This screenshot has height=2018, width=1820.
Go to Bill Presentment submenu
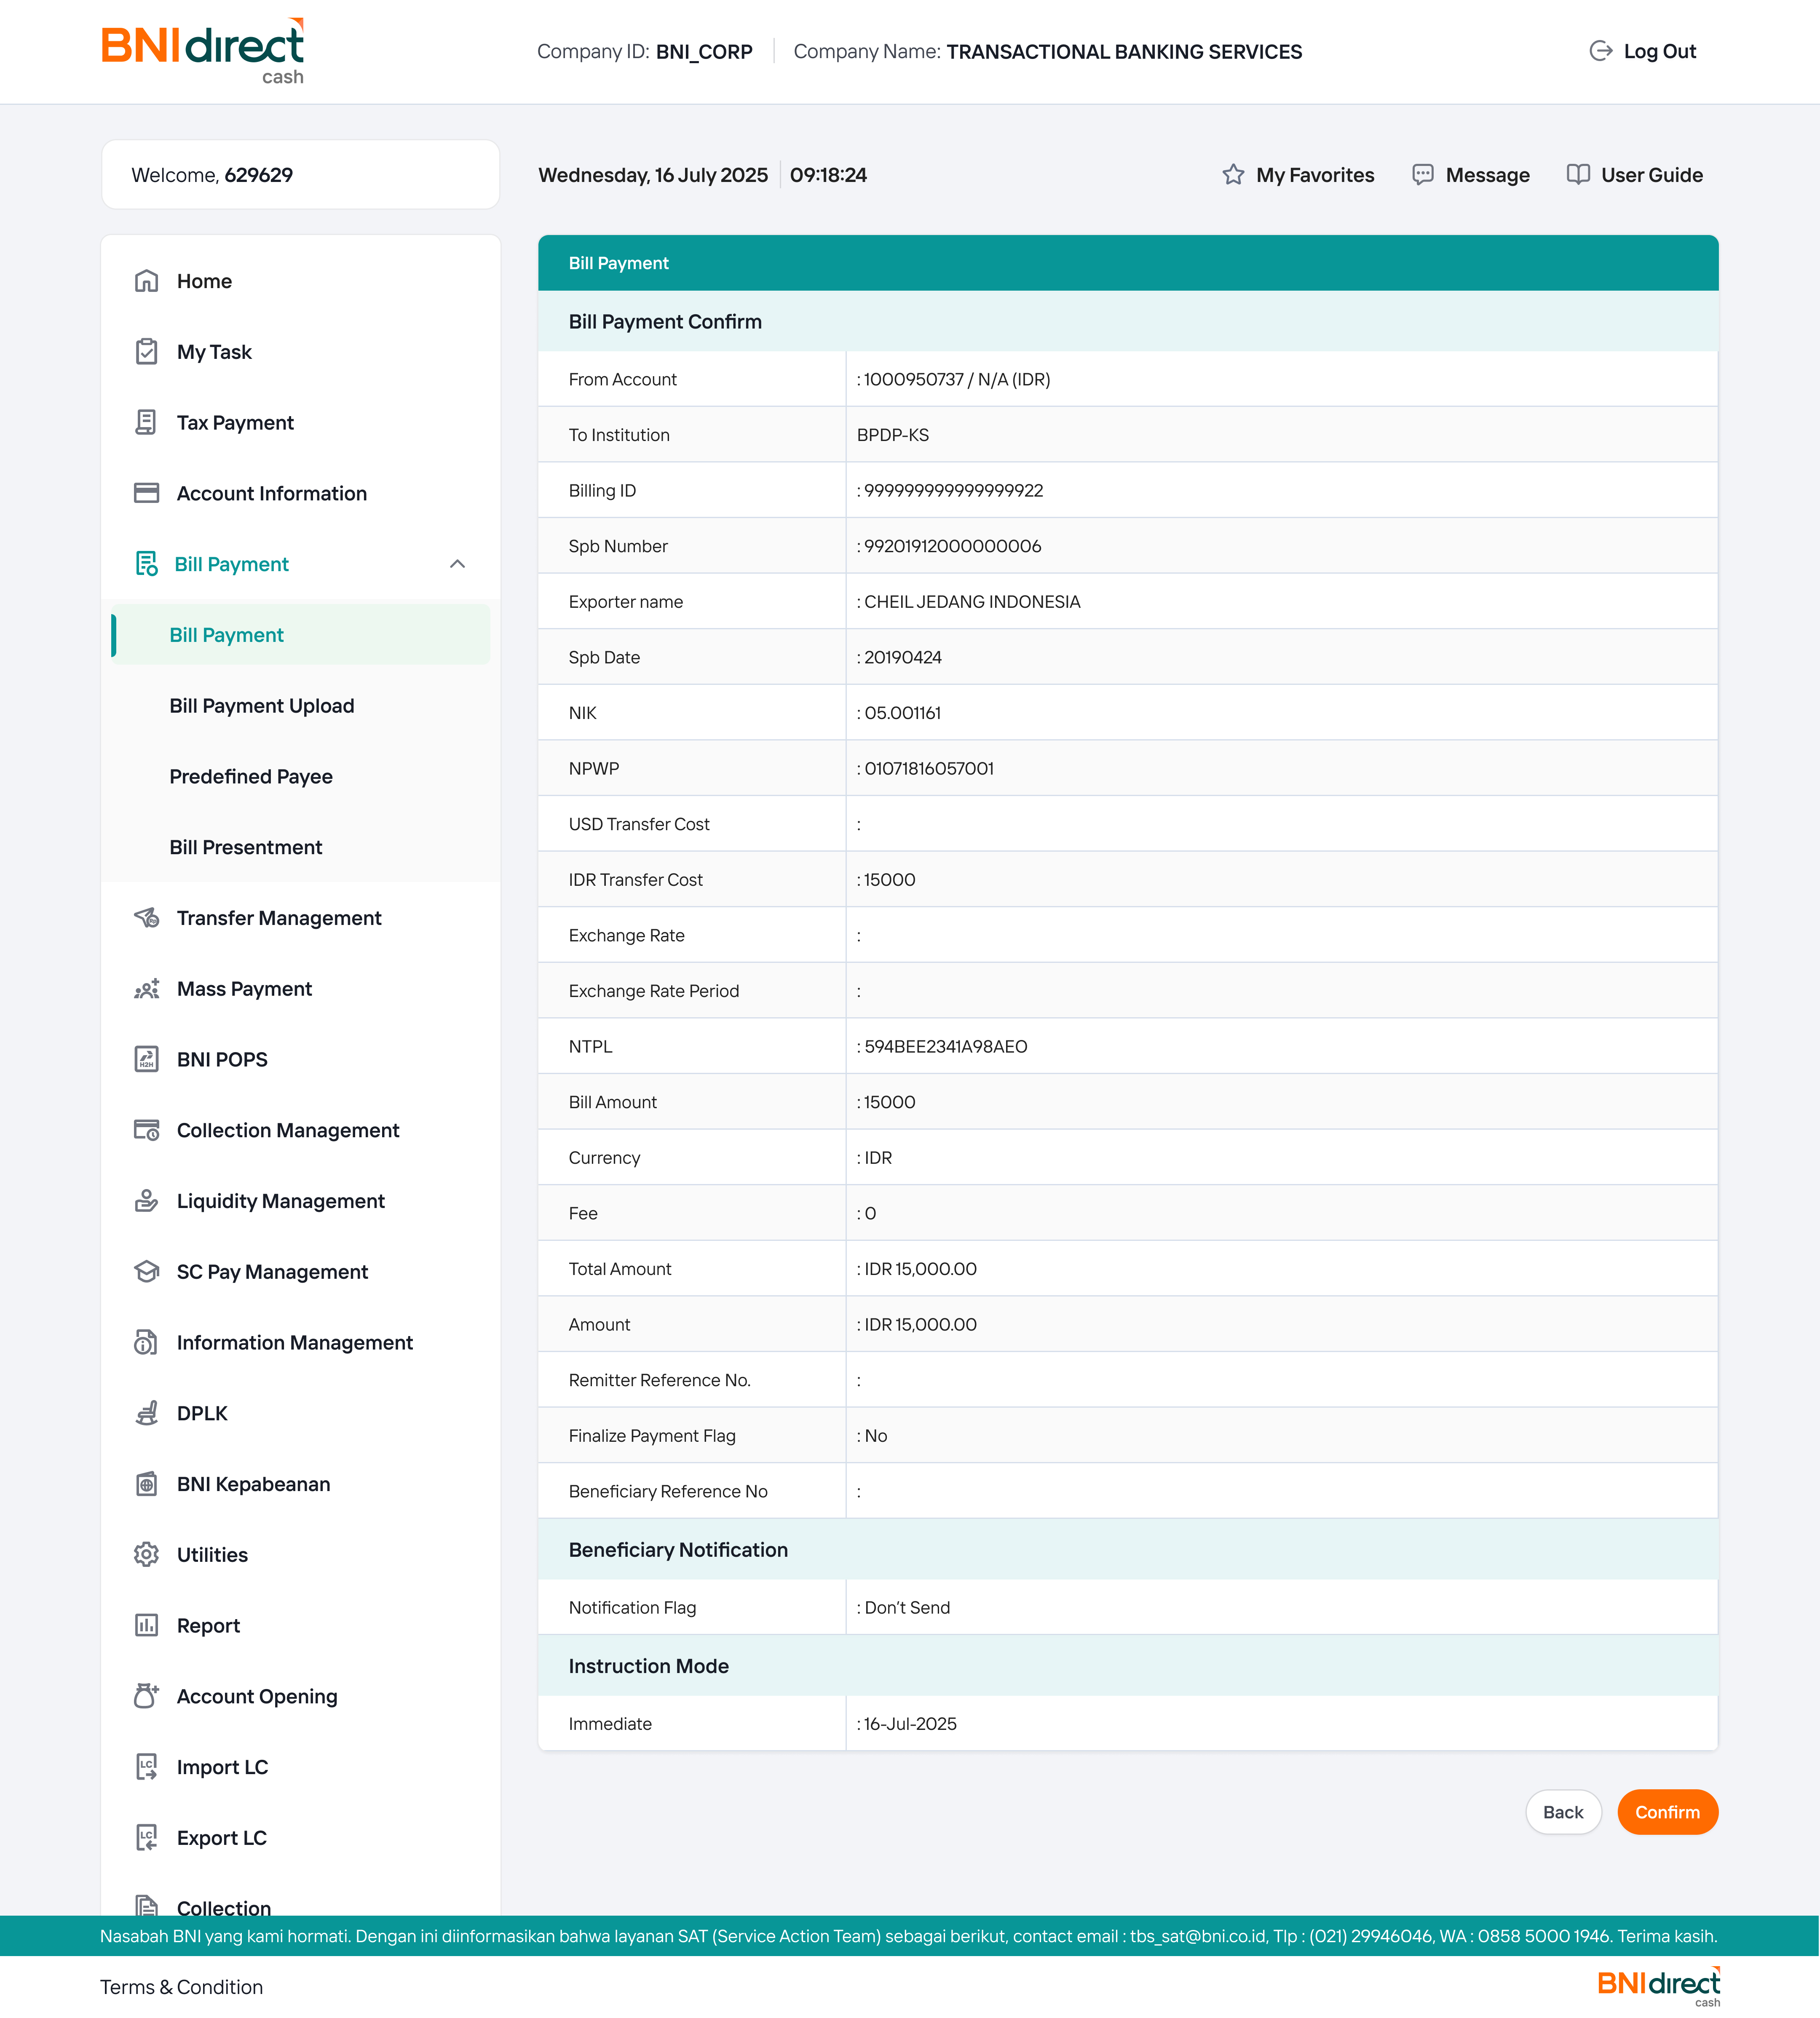coord(246,847)
